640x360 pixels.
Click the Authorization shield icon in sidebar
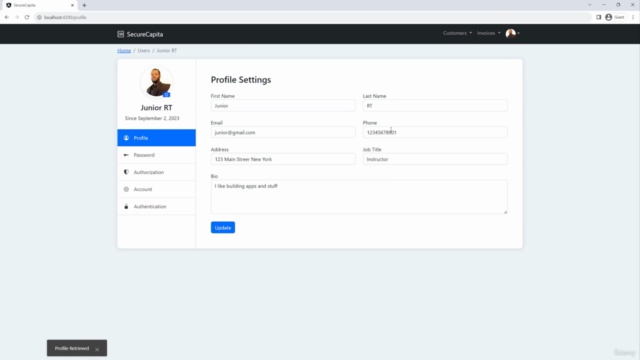point(126,172)
